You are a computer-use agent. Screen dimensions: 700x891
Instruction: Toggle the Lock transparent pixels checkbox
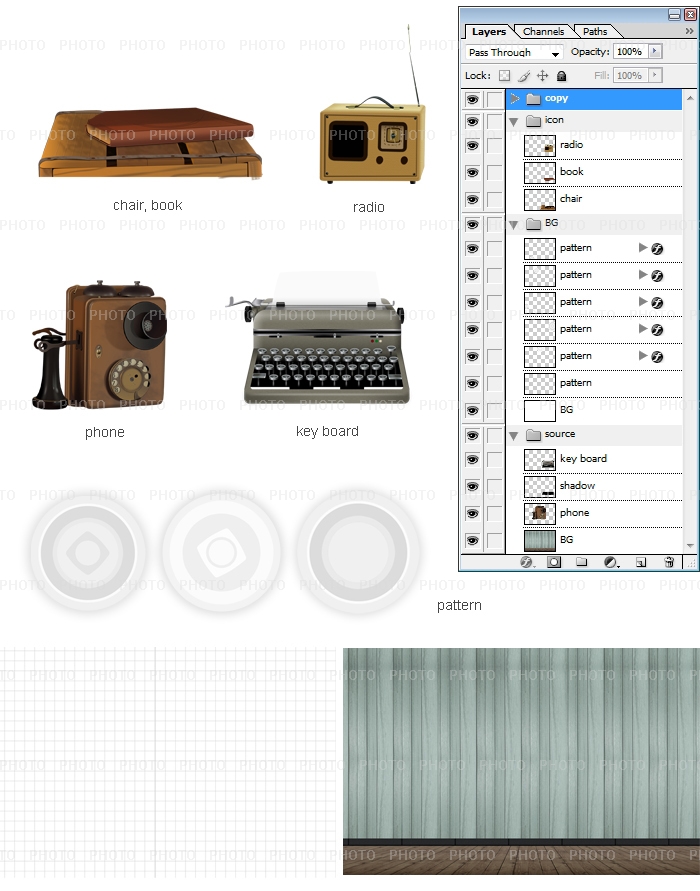(x=505, y=76)
